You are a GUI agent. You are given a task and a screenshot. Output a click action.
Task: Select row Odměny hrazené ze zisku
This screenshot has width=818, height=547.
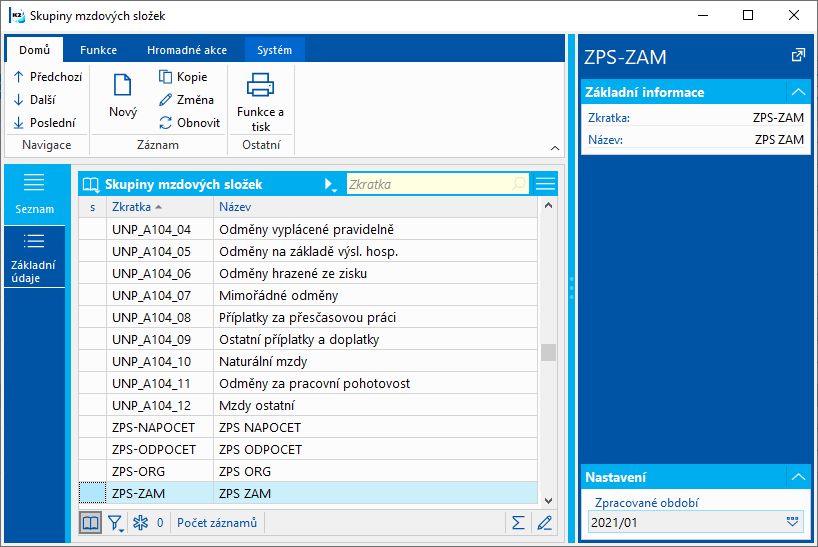click(308, 273)
